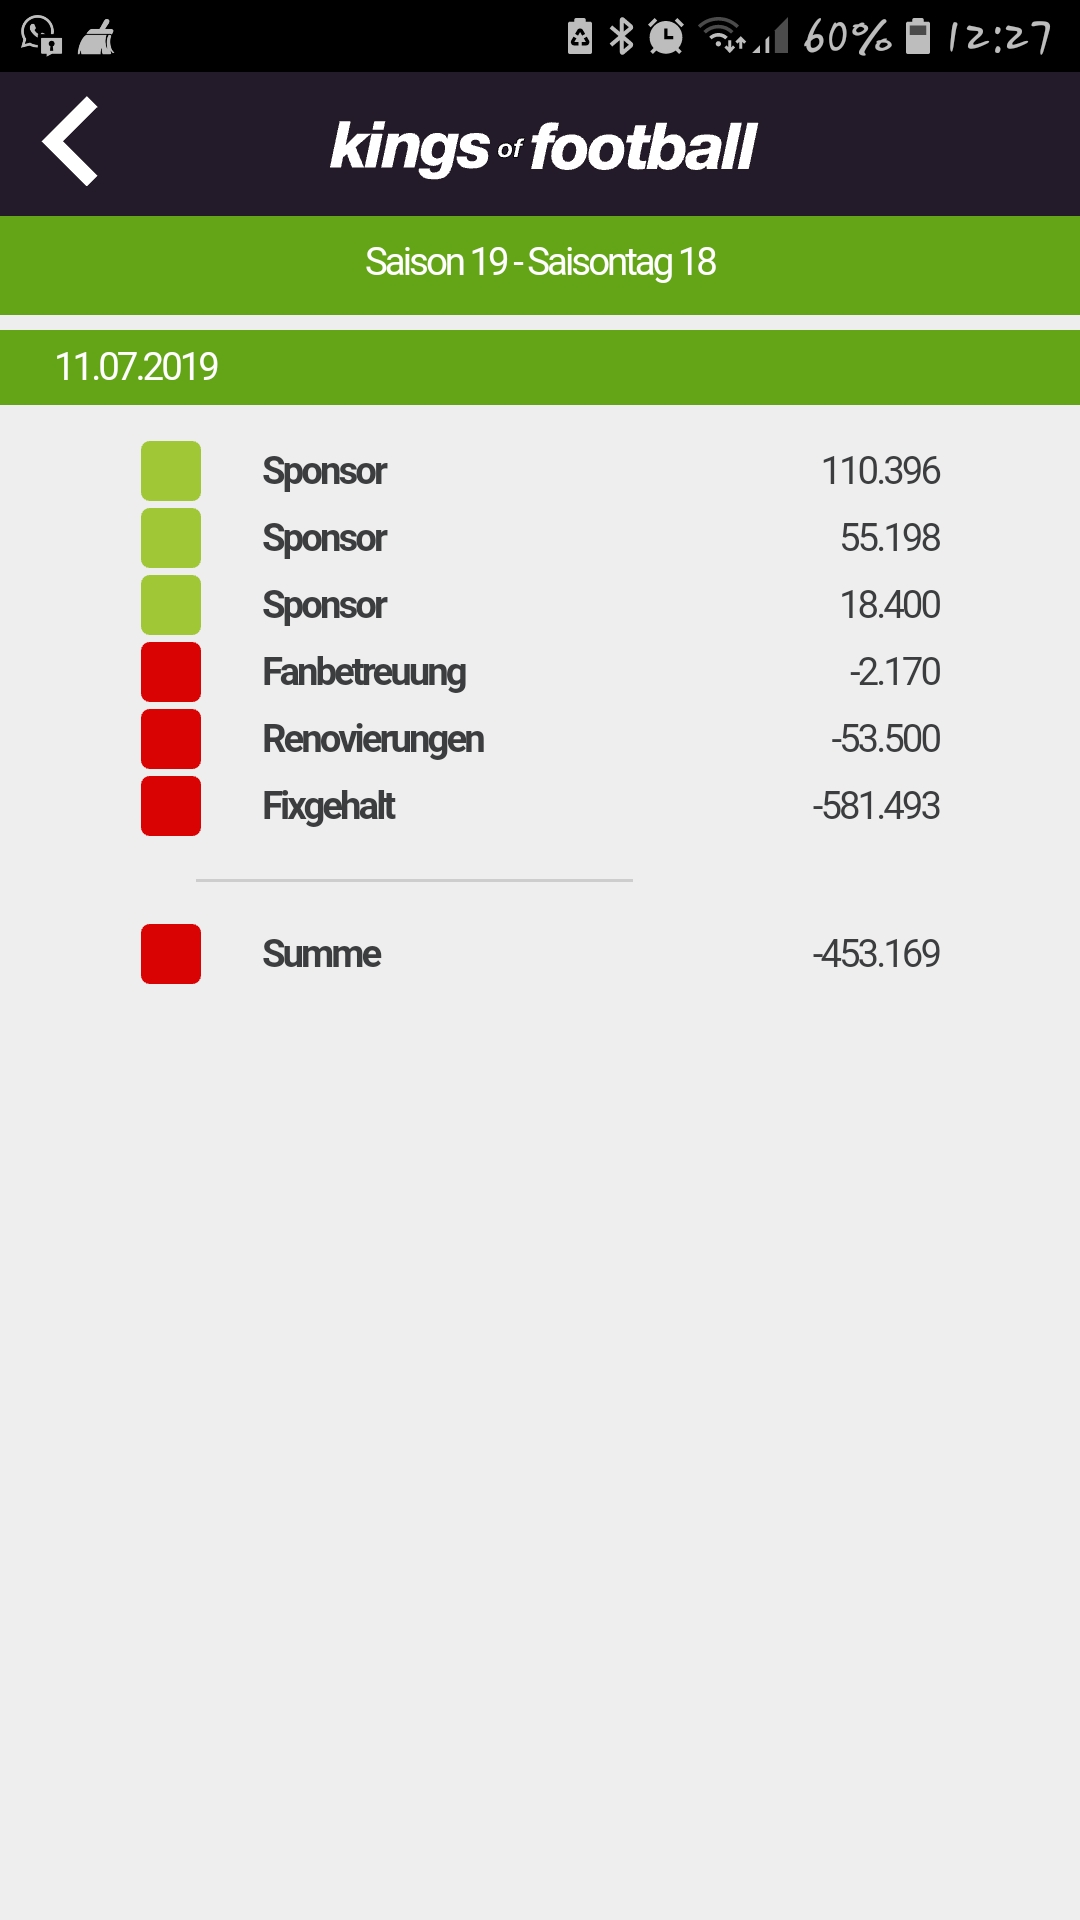The width and height of the screenshot is (1080, 1920).
Task: Tap the Summe total value -453.169
Action: click(876, 954)
